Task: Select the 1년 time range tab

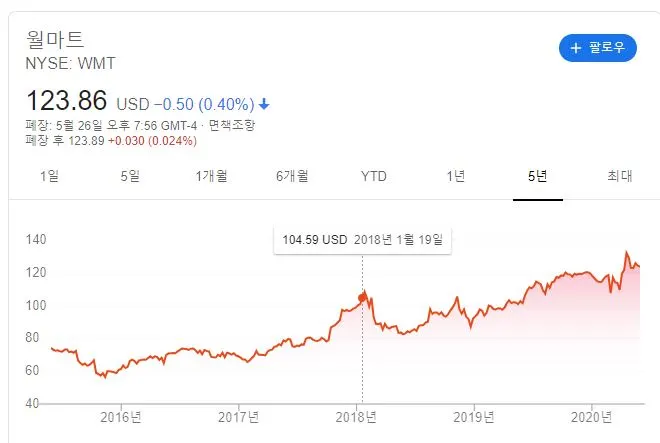Action: coord(456,176)
